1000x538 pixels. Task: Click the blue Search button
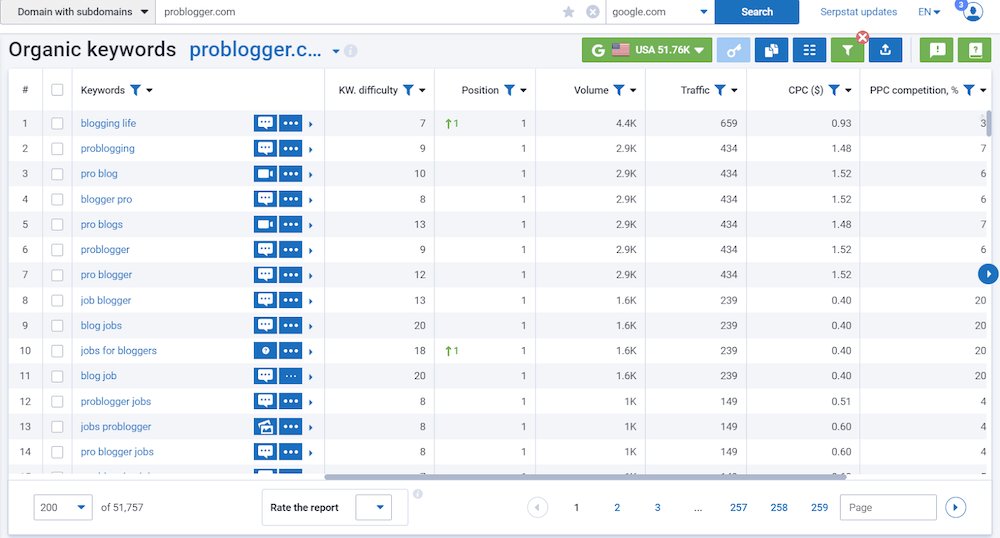click(x=757, y=12)
